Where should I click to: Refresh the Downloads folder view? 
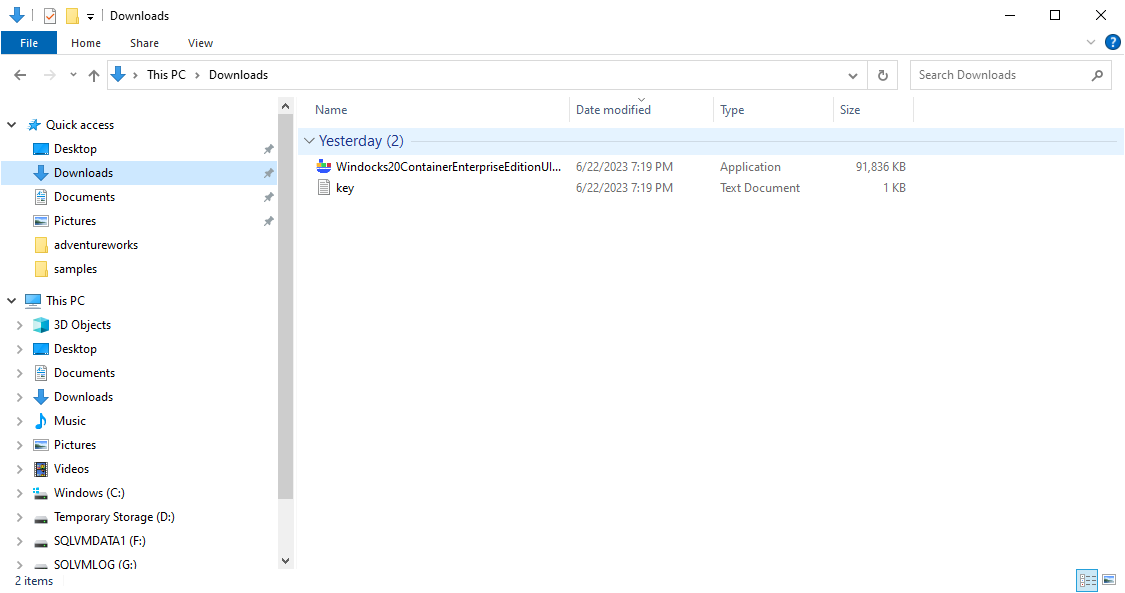coord(881,74)
